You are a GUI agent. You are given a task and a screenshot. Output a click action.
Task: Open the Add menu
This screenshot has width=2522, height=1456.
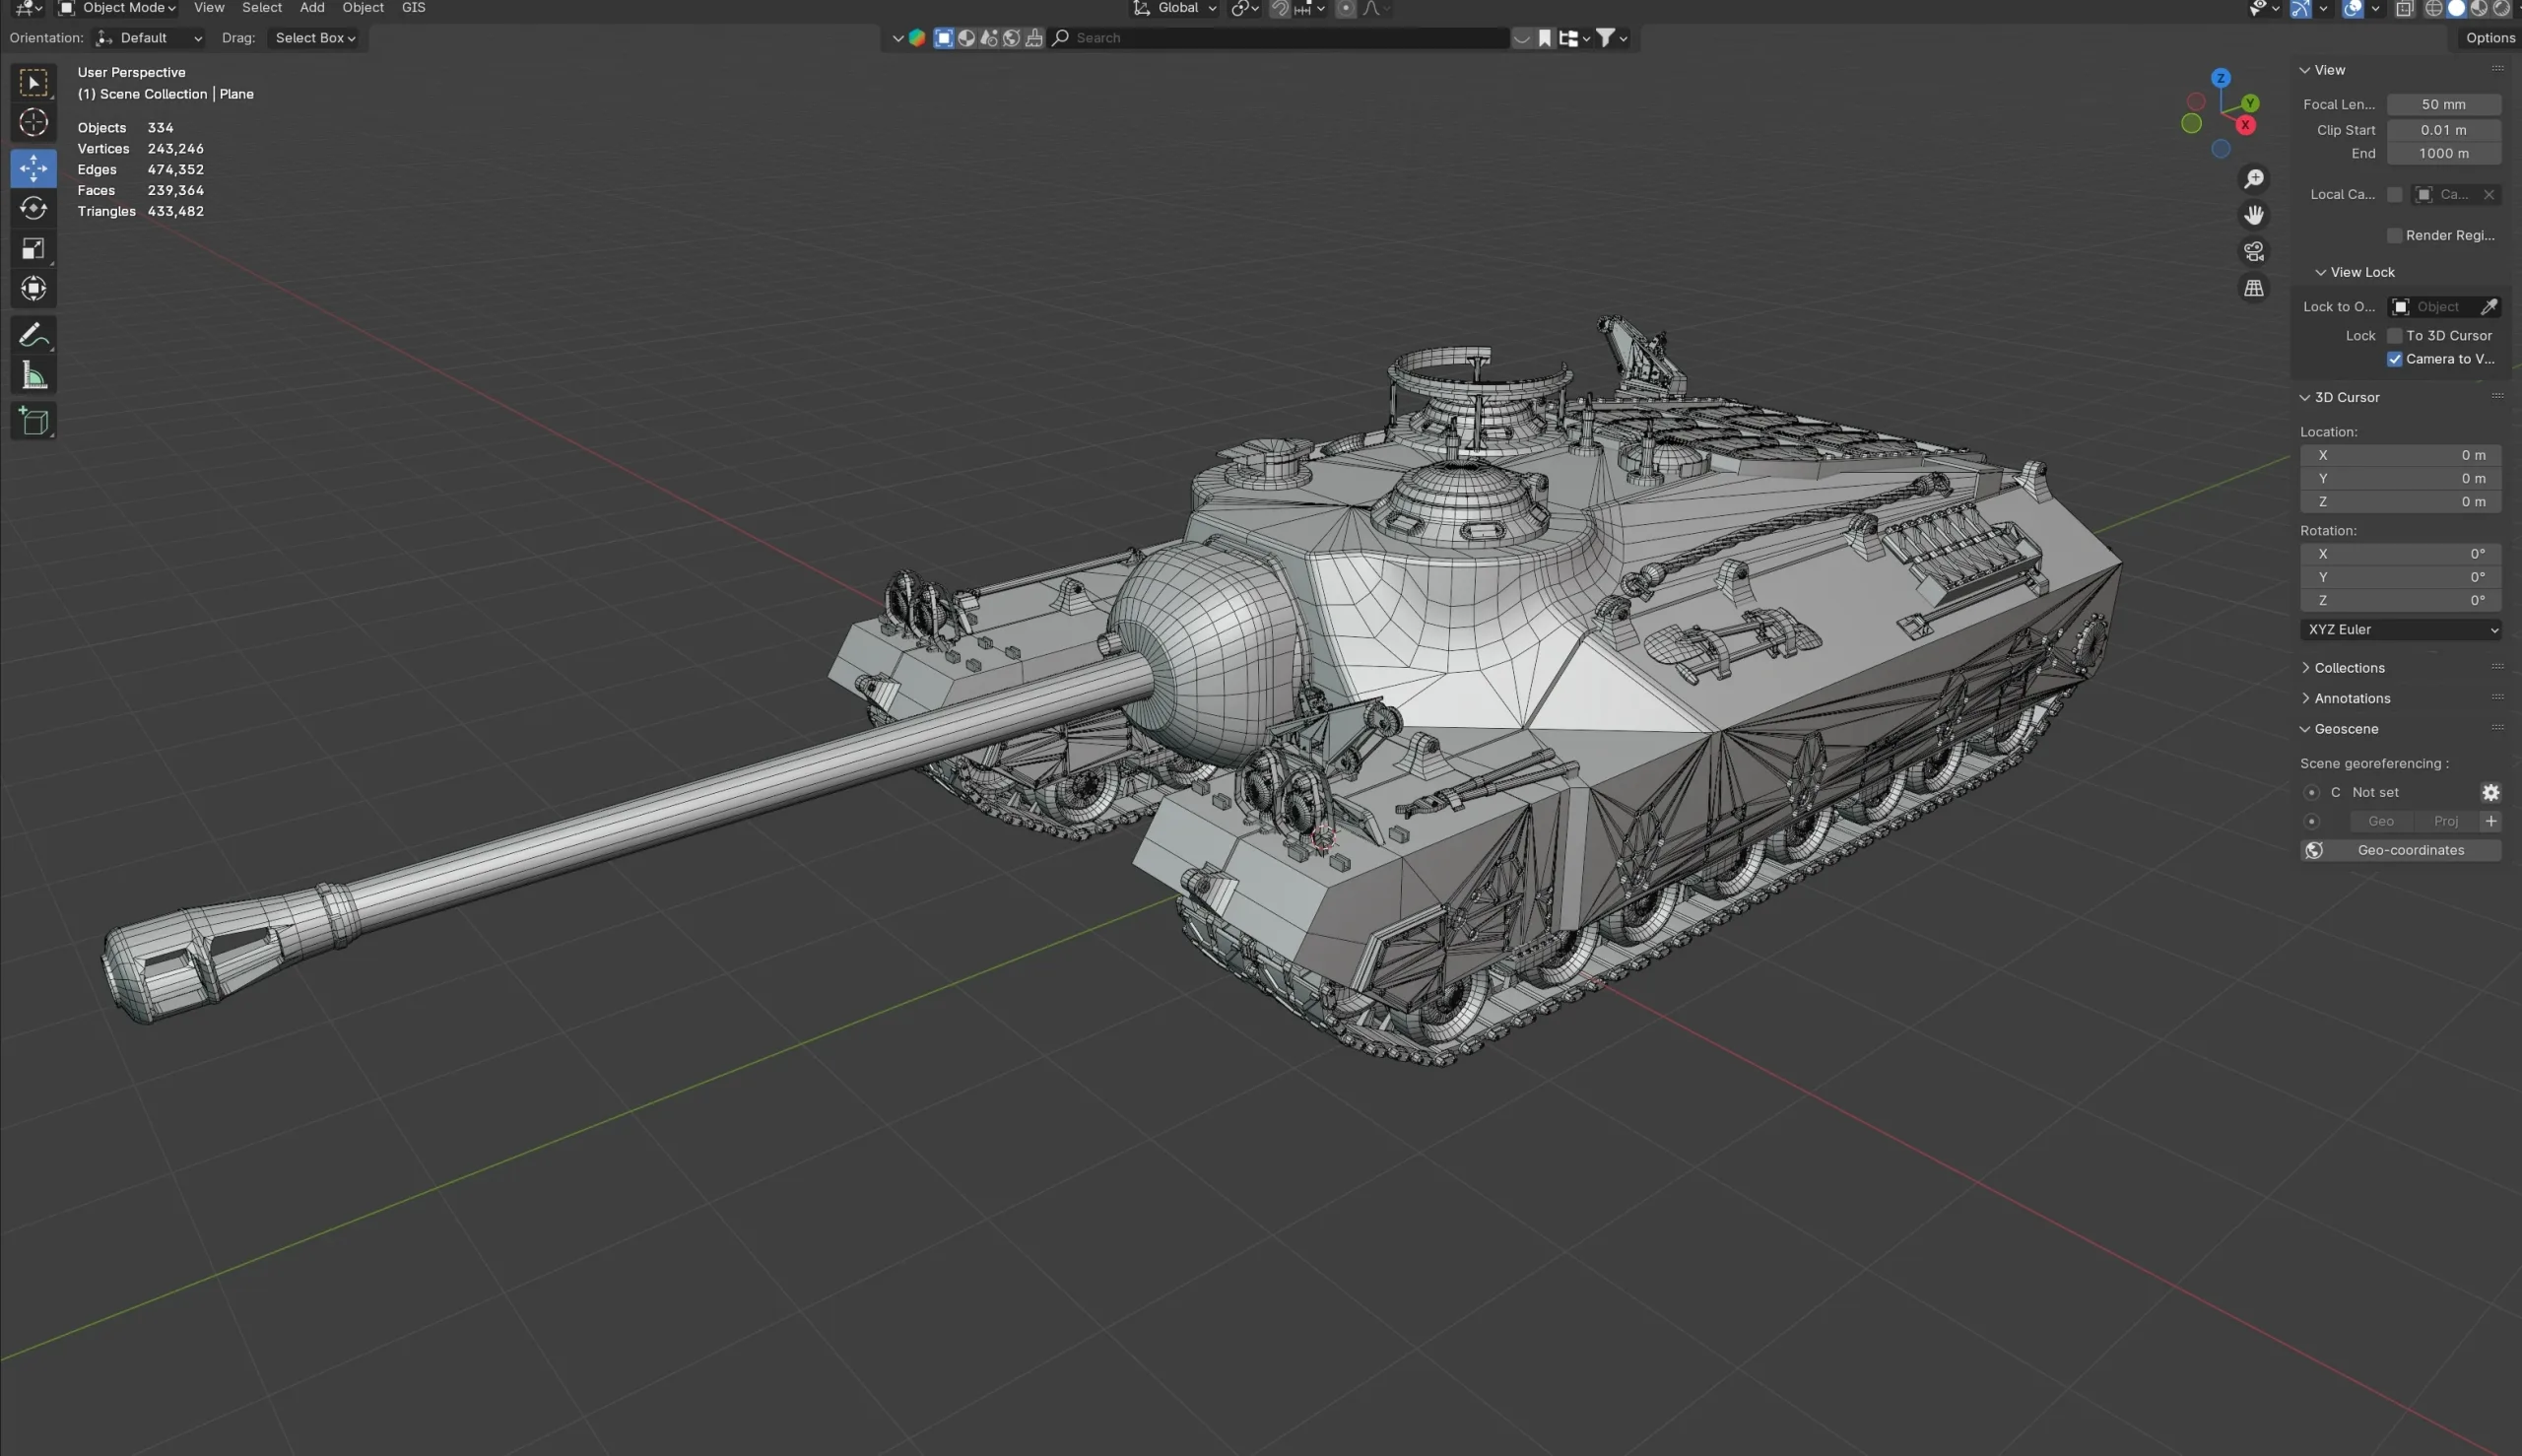point(311,8)
